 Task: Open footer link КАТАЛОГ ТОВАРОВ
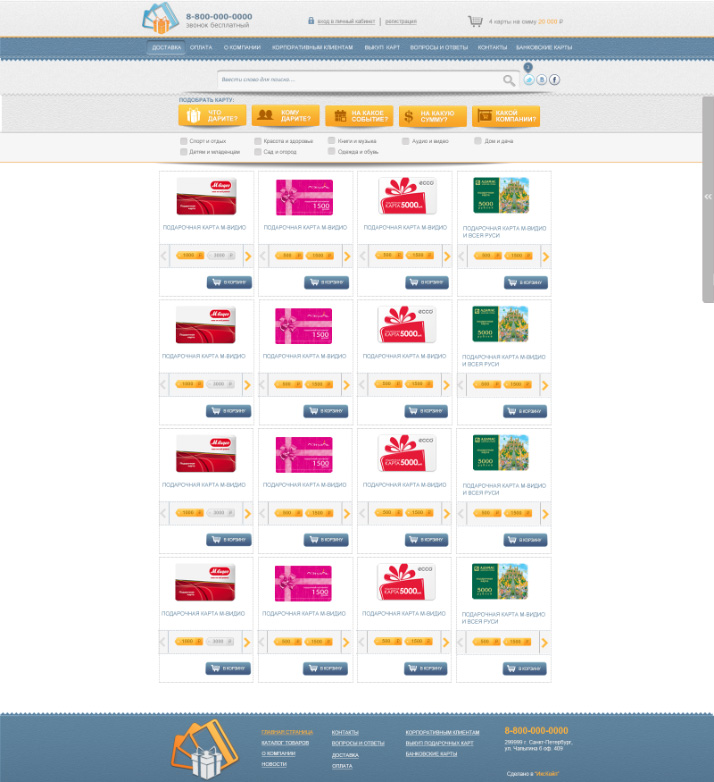[x=285, y=743]
